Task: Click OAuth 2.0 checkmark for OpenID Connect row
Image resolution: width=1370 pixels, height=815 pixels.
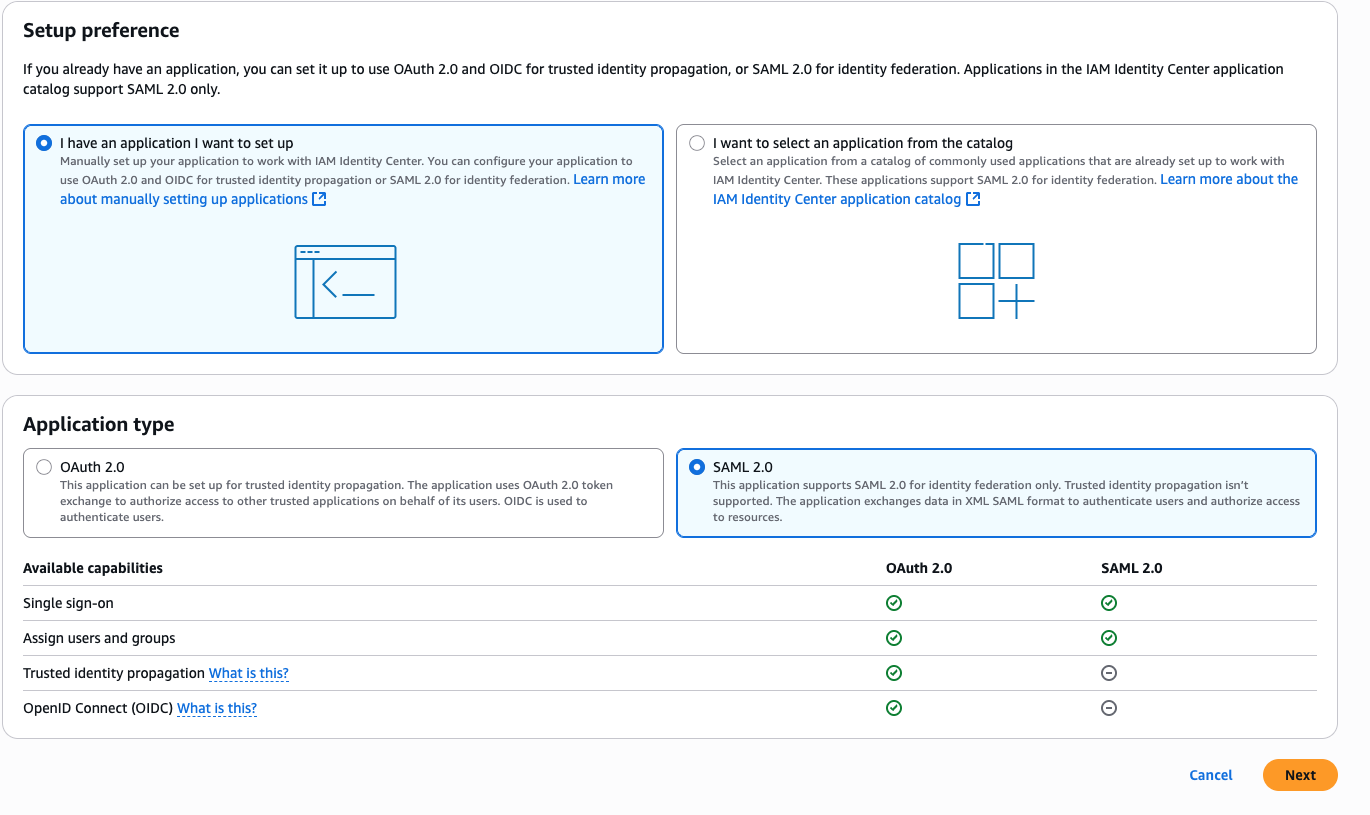Action: coord(894,708)
